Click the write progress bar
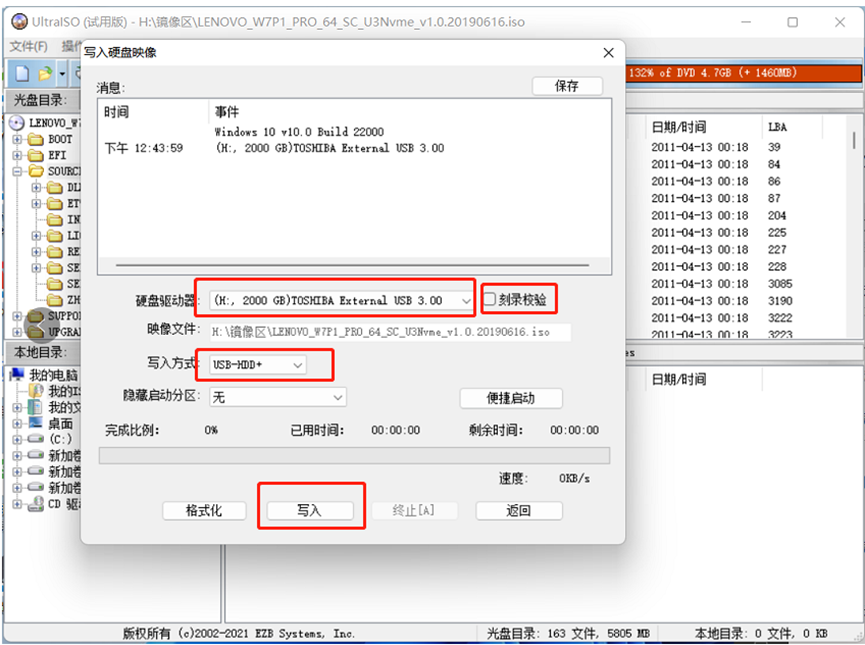Screen dimensions: 865x645 (354, 456)
